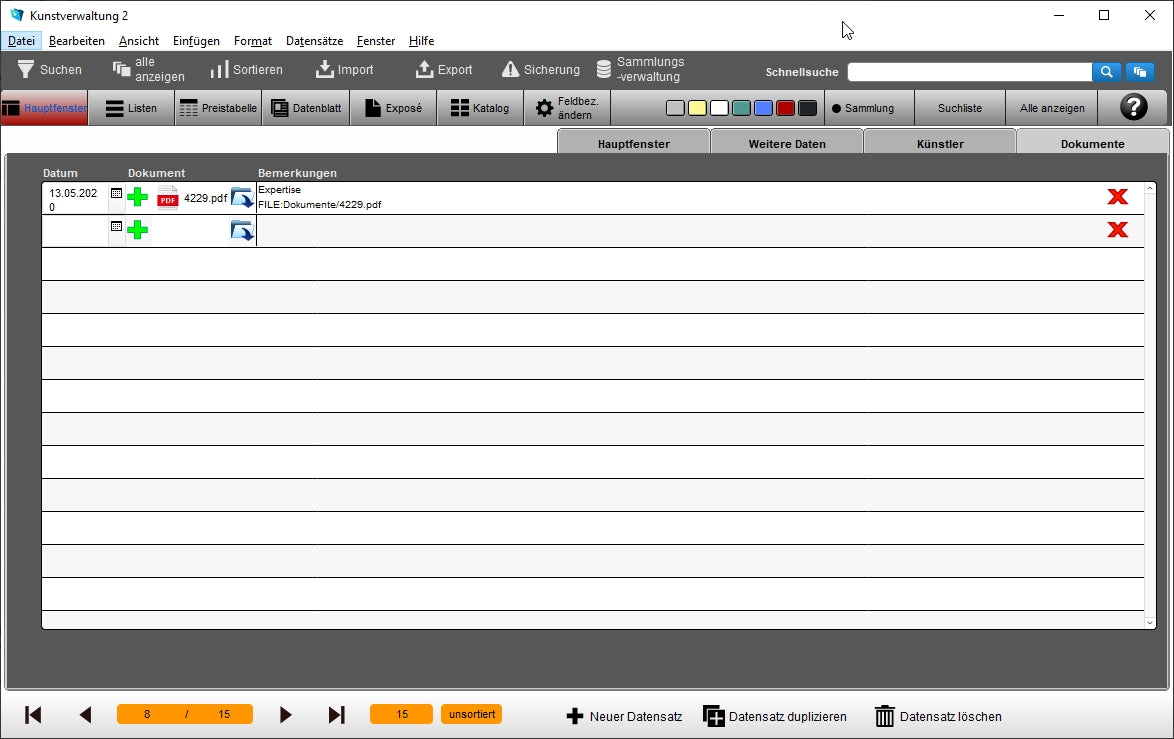The image size is (1174, 739).
Task: Toggle the Sammlung radio marker button
Action: pyautogui.click(x=862, y=108)
